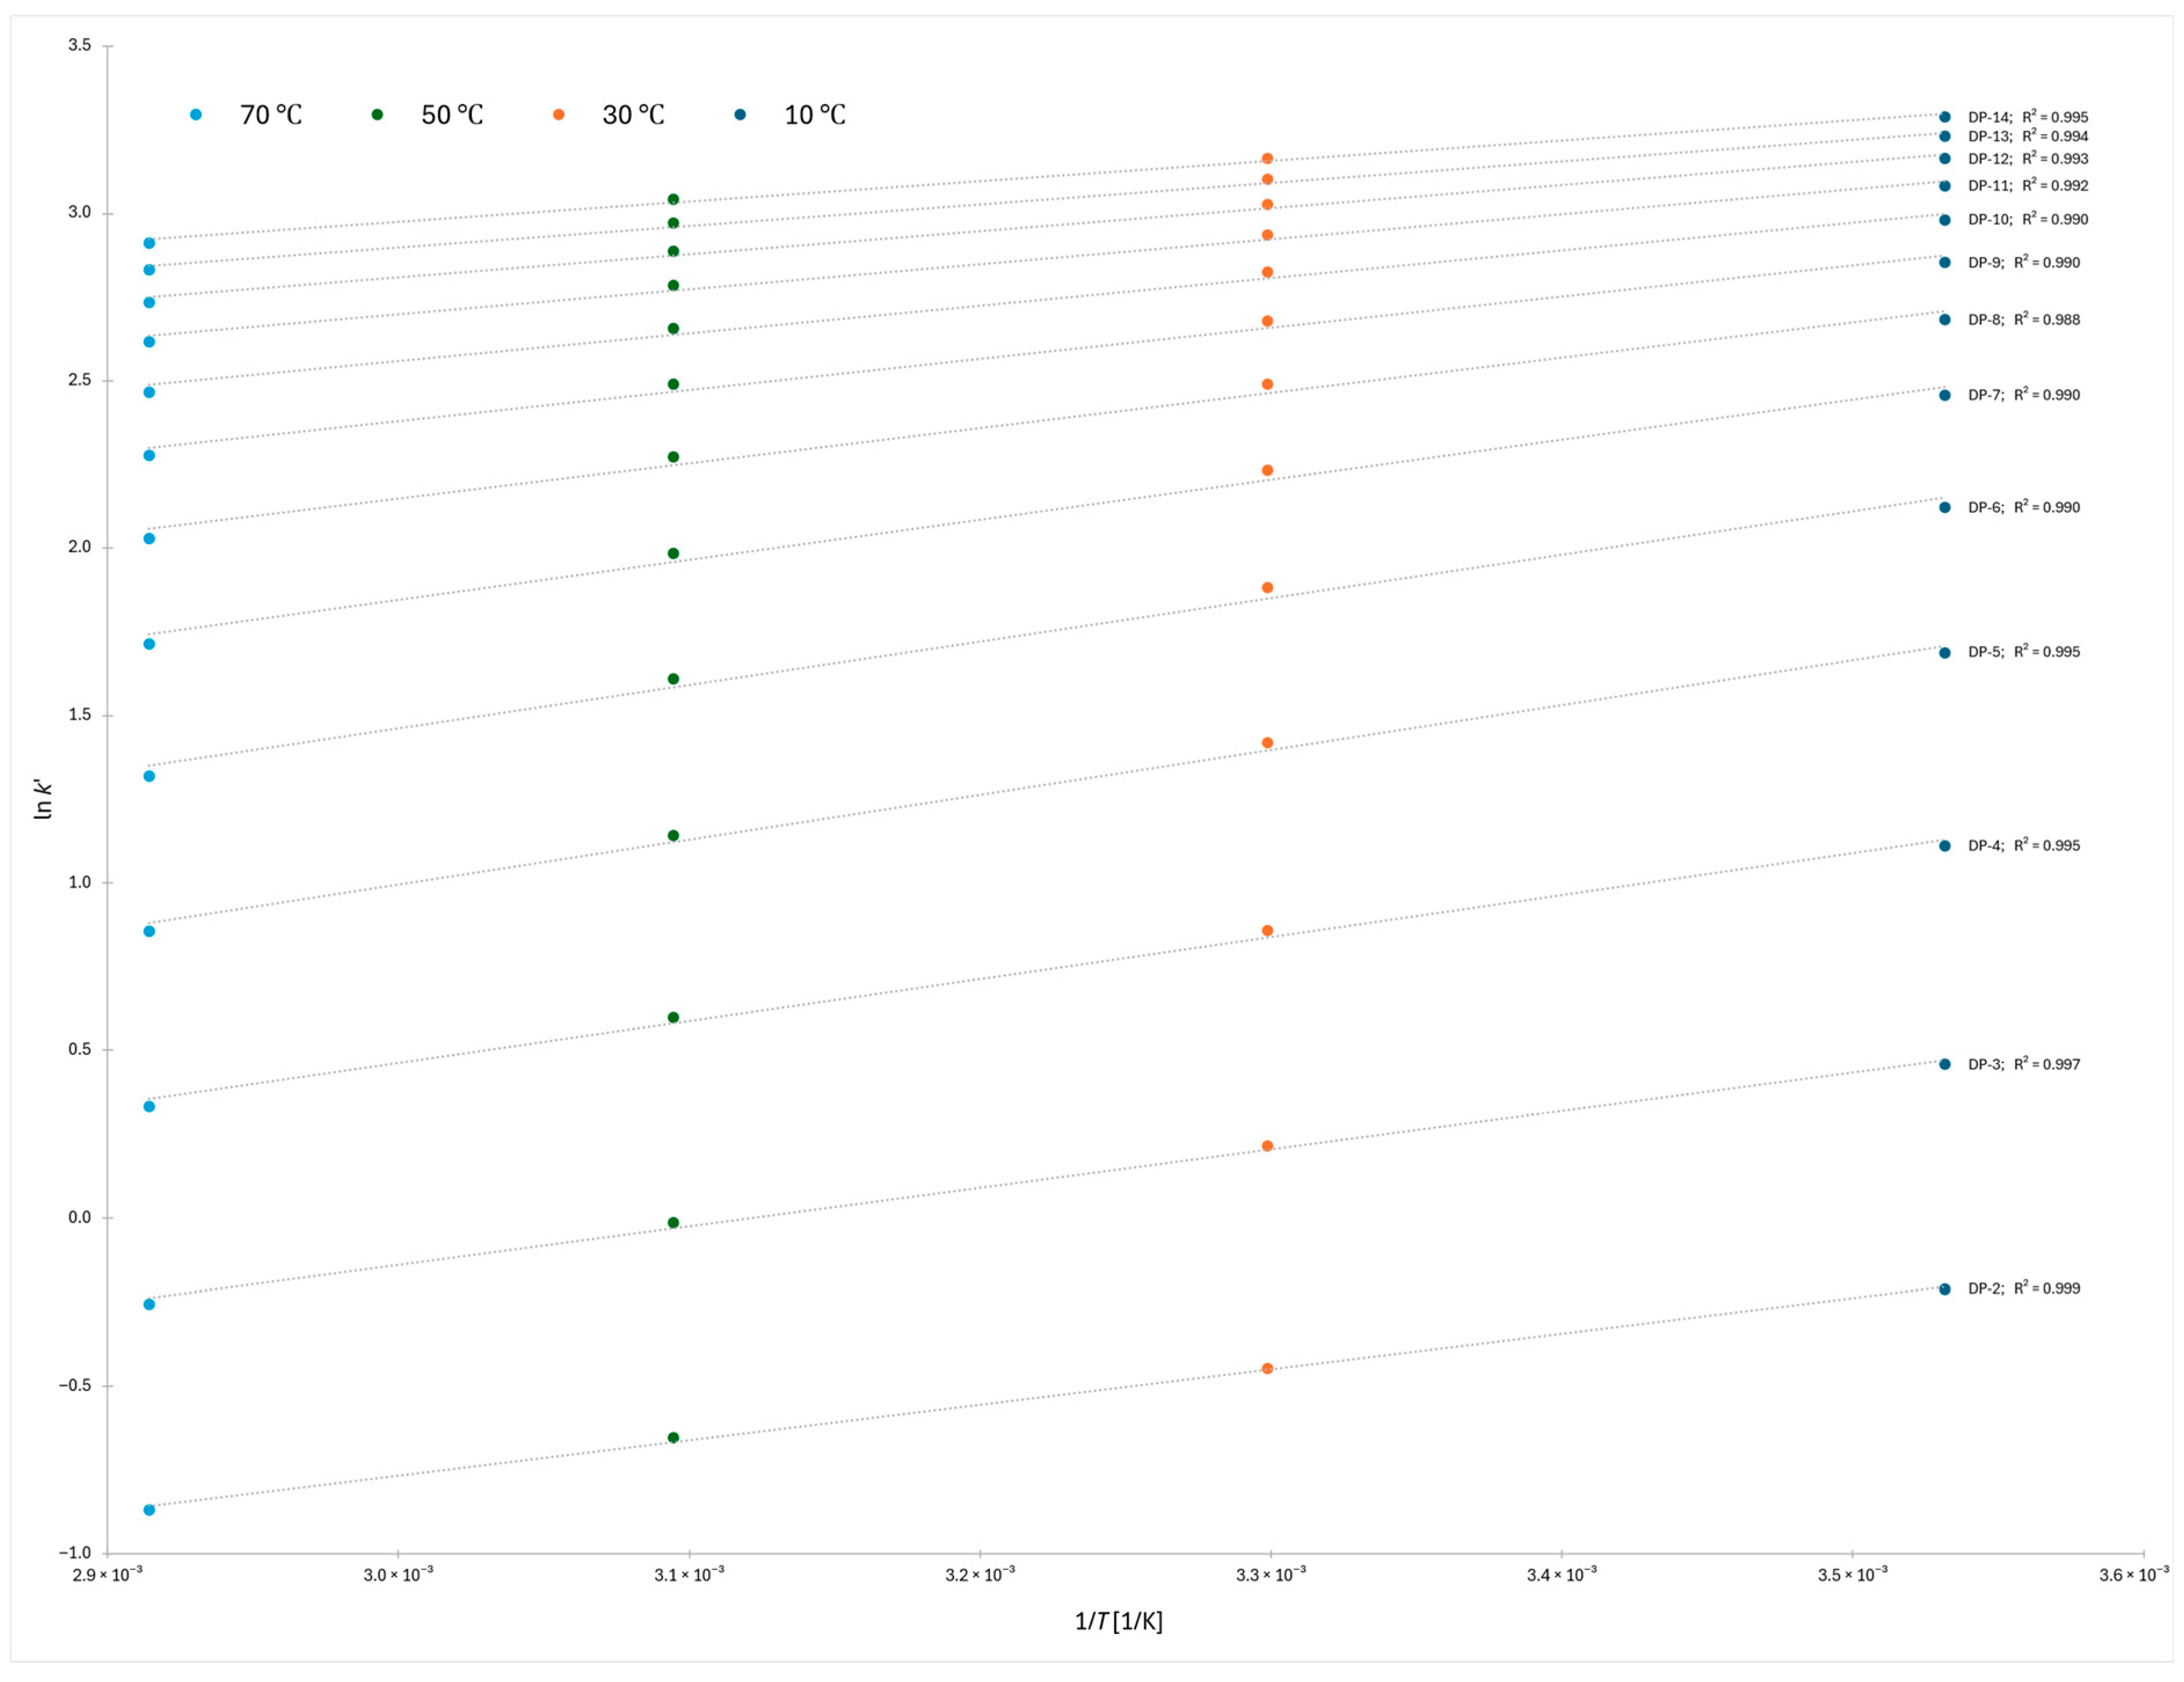Select the lowest green 50 °C data point
2184x1682 pixels.
(x=673, y=1437)
